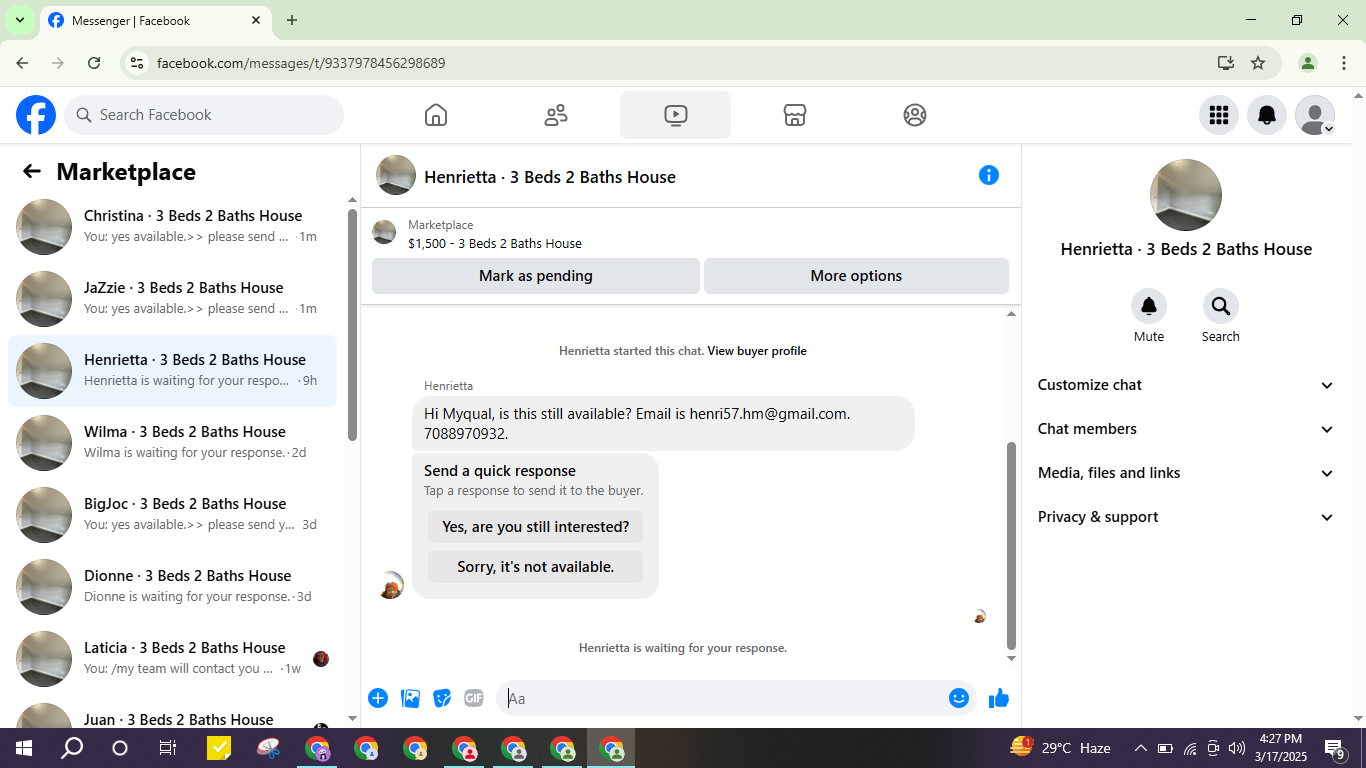1366x768 pixels.
Task: Expand the Privacy & support section
Action: (x=1186, y=517)
